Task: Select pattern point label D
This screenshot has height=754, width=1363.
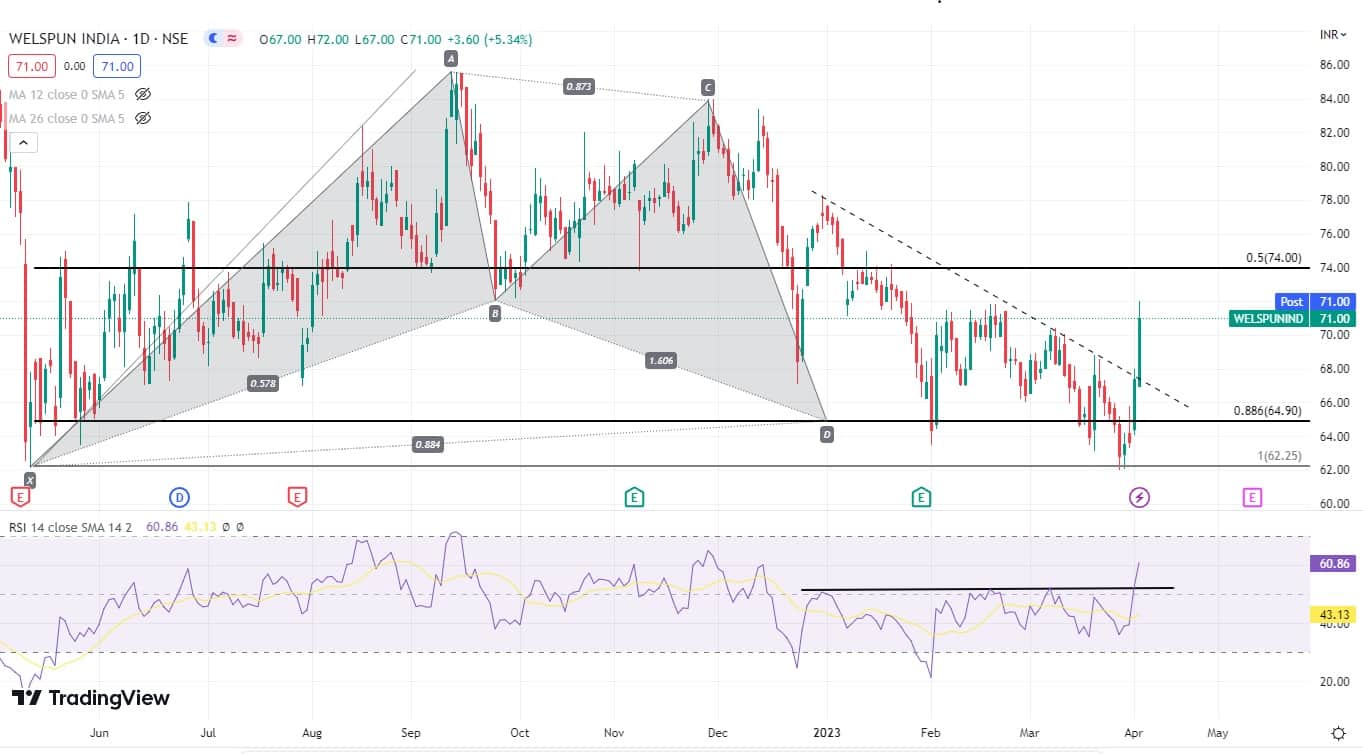Action: pos(827,434)
